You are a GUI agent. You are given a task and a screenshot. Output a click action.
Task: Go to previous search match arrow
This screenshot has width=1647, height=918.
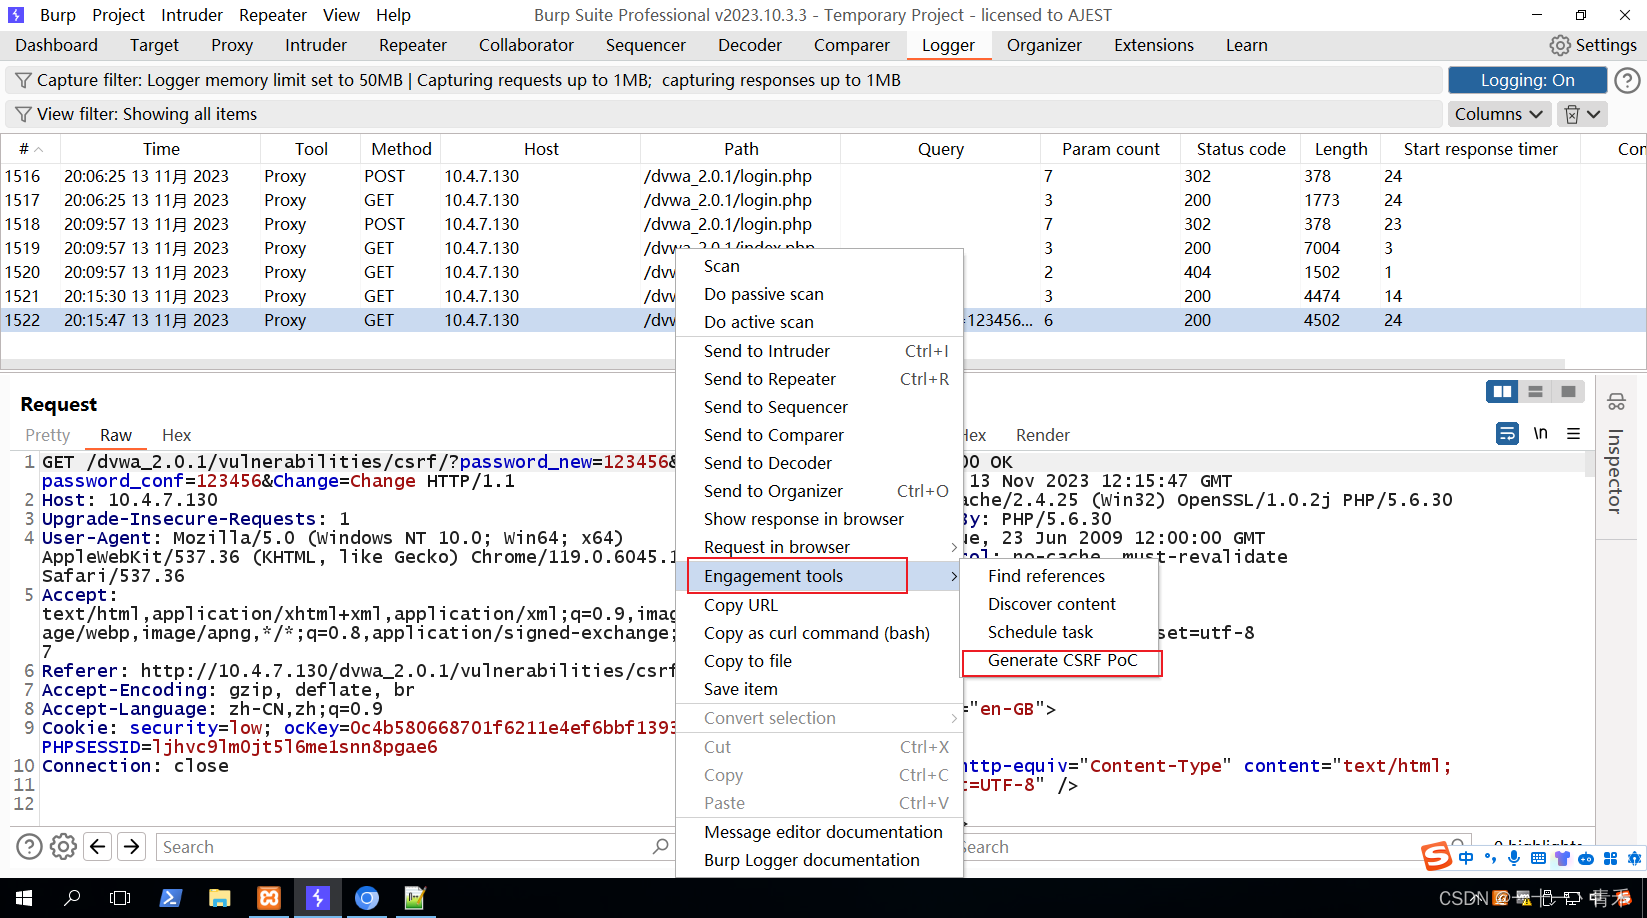(97, 847)
